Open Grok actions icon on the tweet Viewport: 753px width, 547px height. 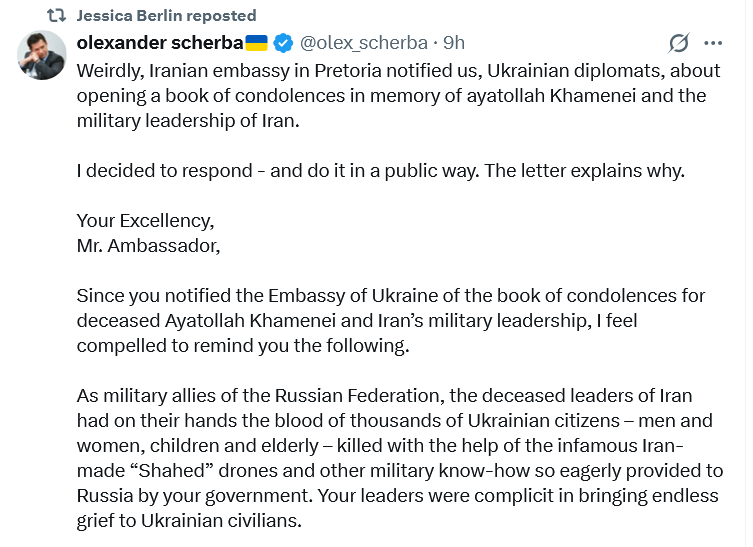679,43
